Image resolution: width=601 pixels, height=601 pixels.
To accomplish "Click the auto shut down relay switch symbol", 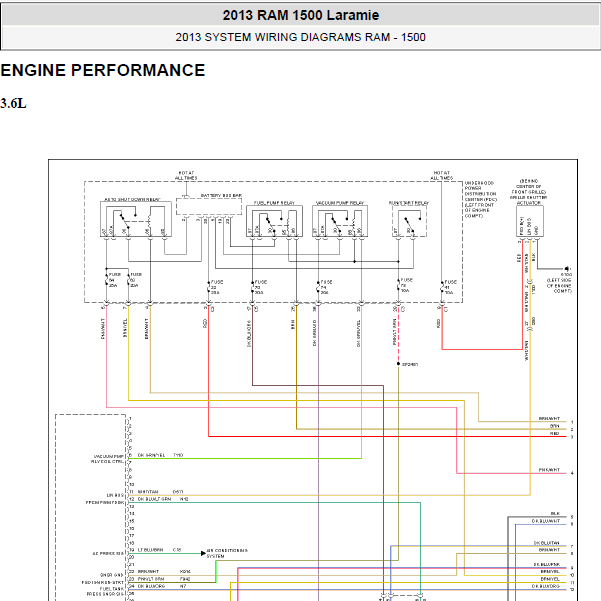I will click(x=125, y=222).
